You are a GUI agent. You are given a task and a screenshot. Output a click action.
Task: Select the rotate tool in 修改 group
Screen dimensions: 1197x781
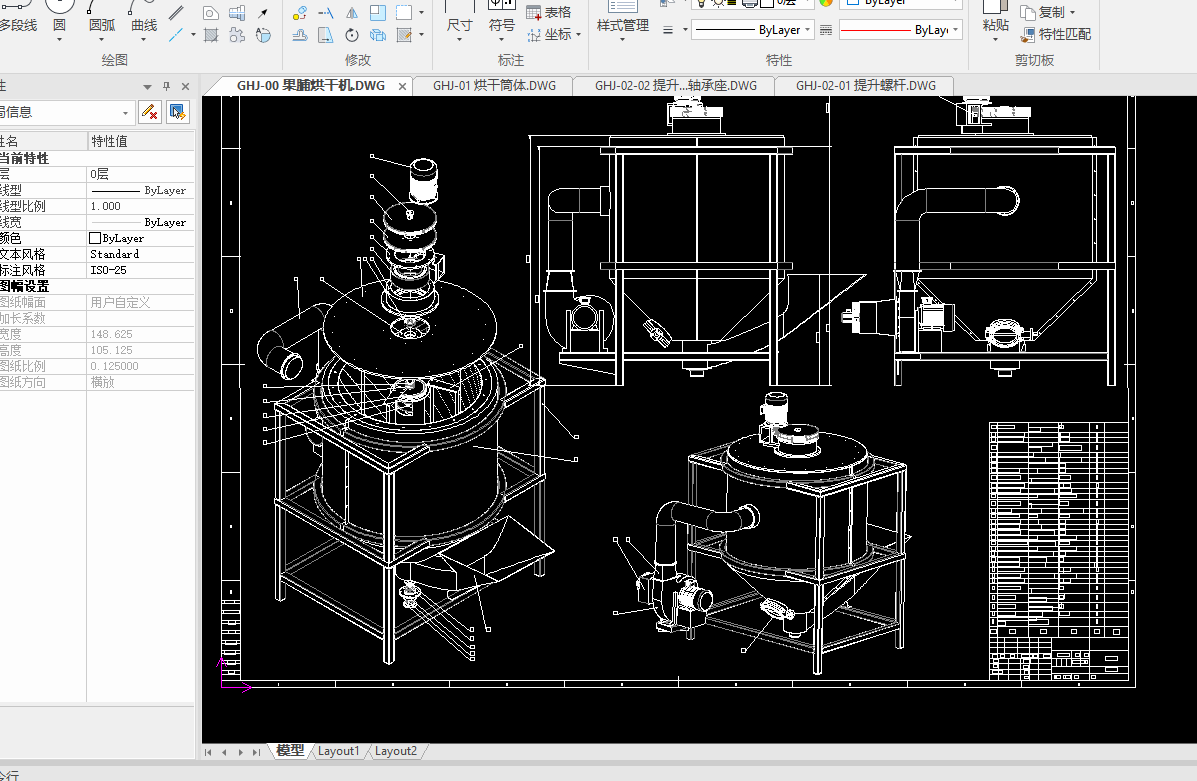[352, 36]
